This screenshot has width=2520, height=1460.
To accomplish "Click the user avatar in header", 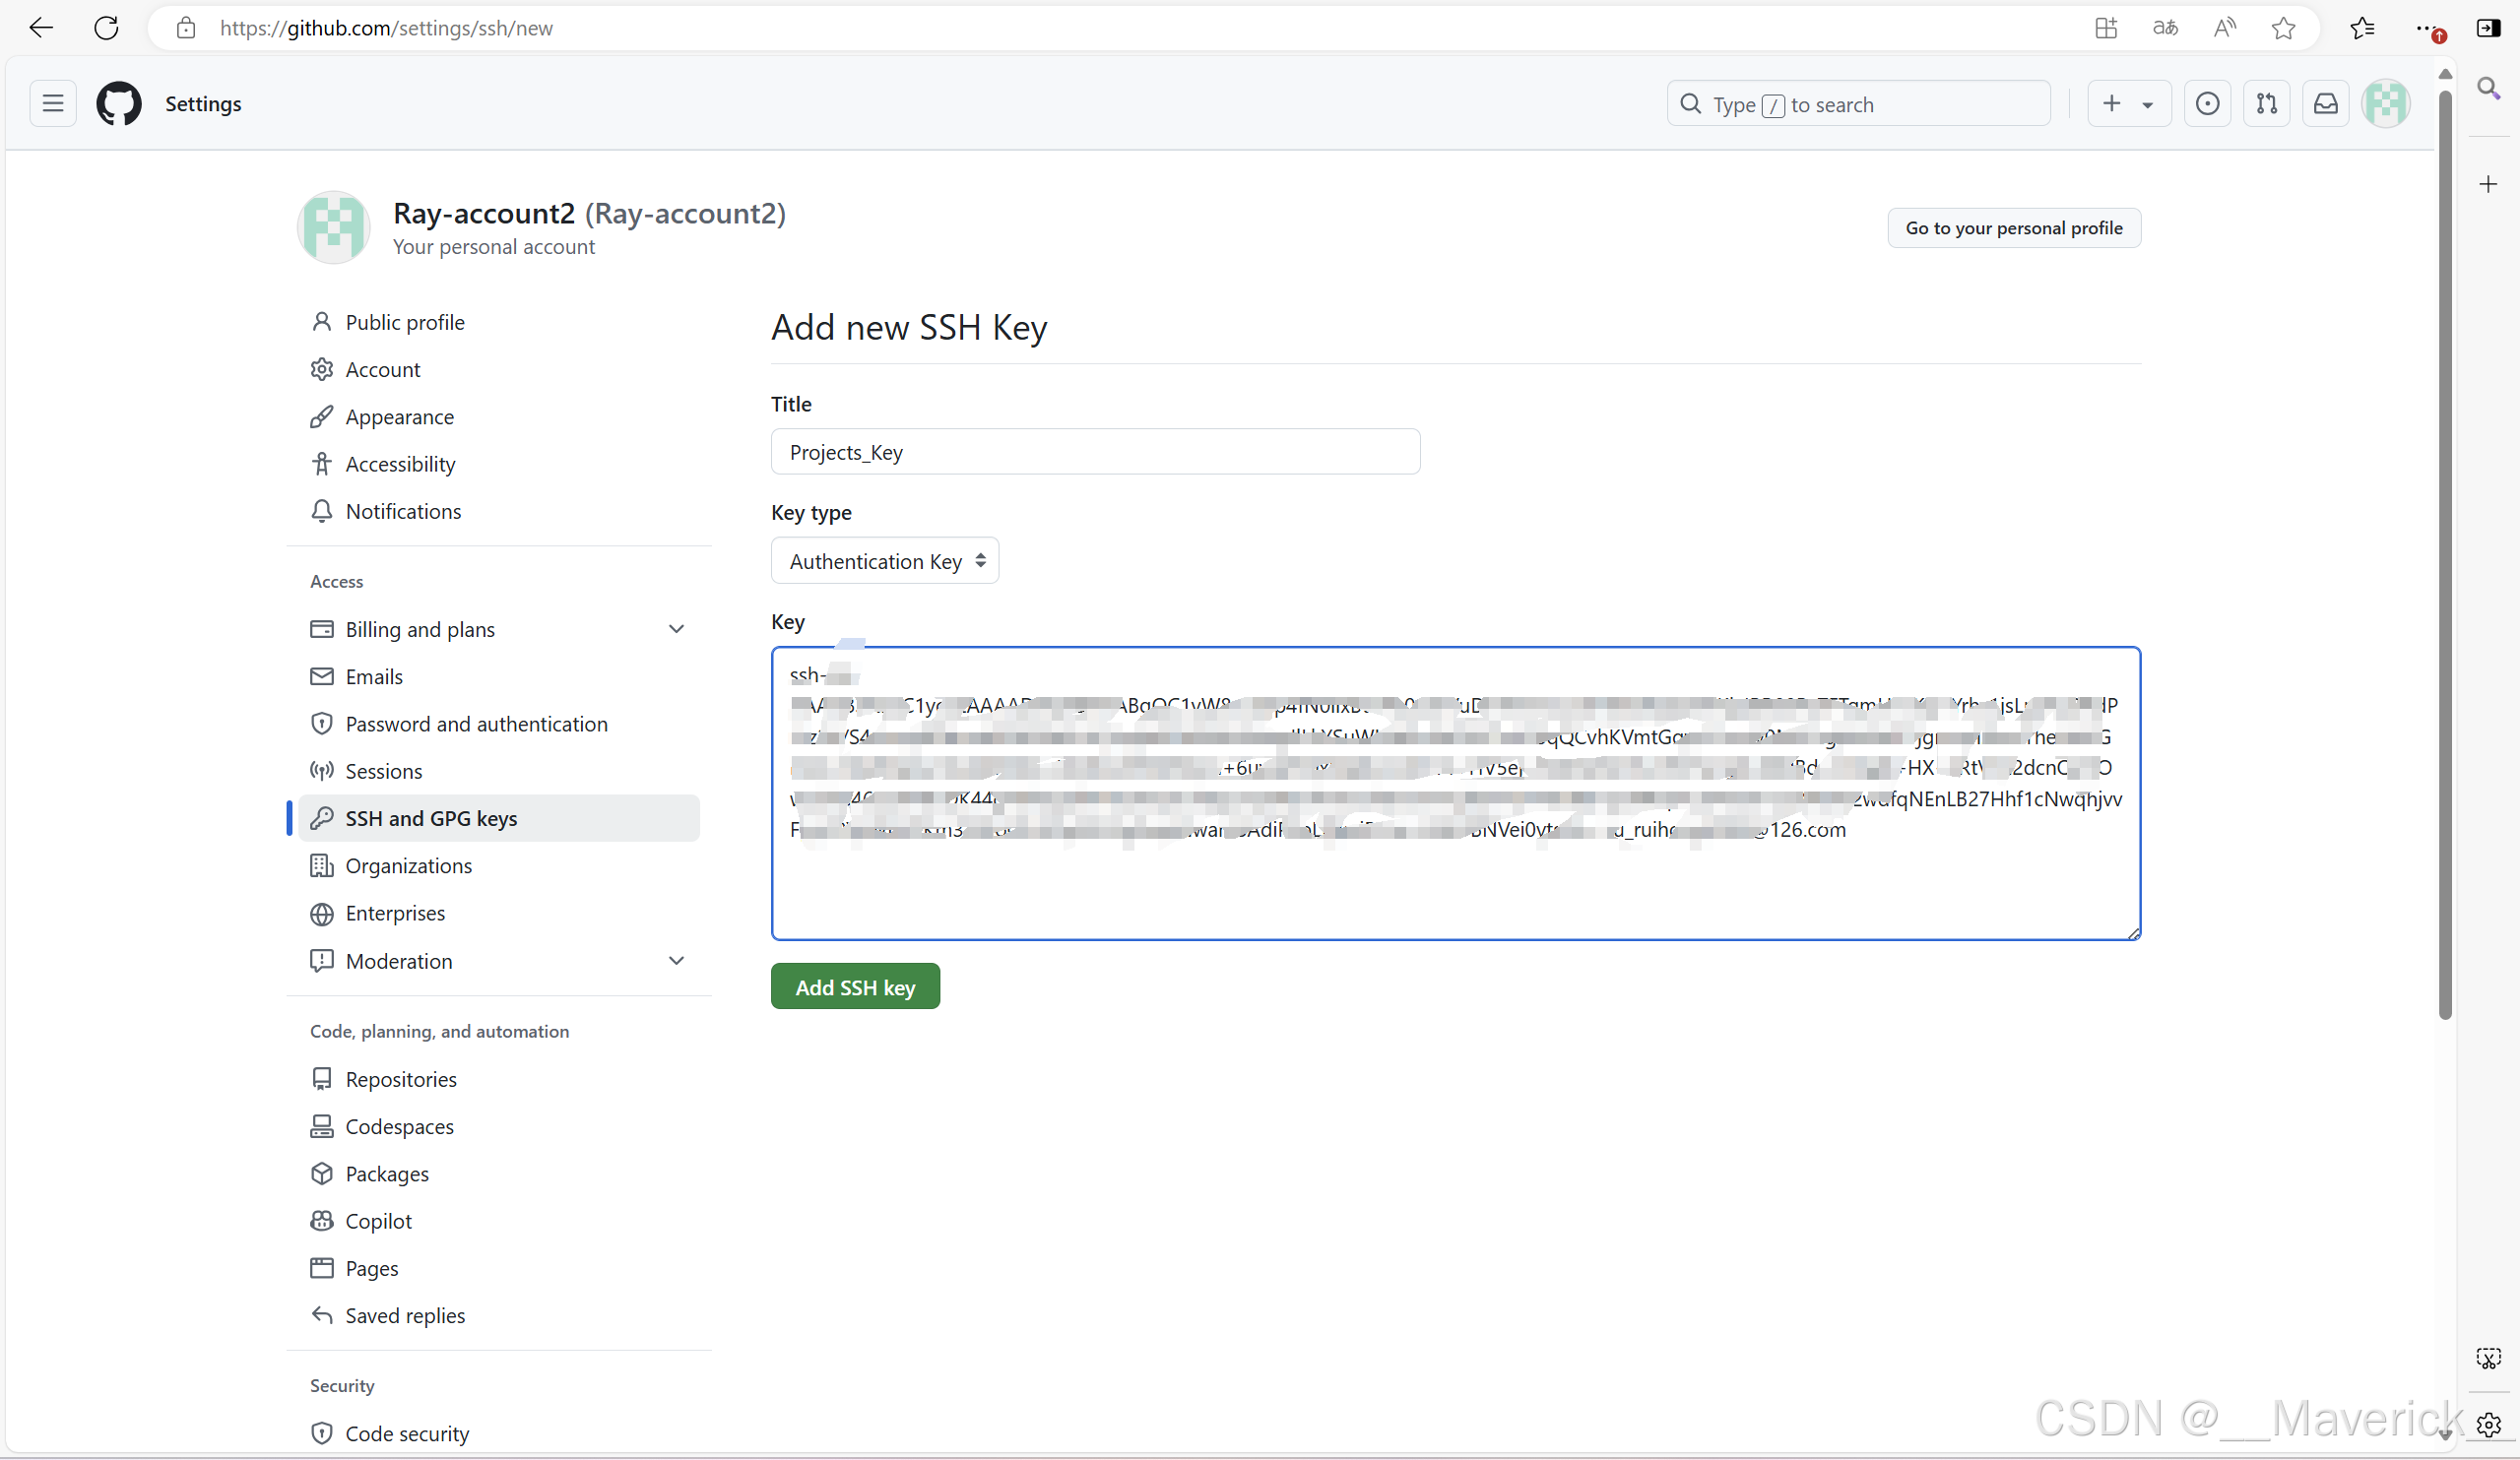I will click(2385, 104).
